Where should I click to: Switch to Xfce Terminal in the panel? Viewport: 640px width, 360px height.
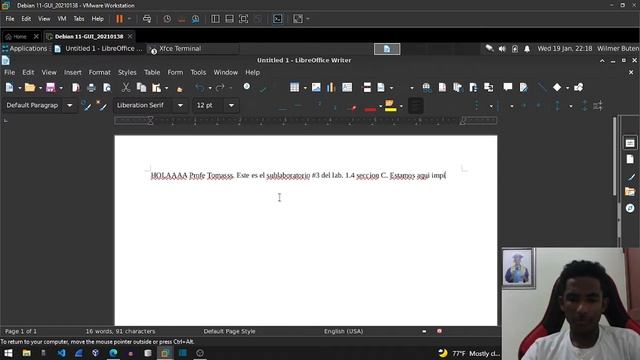pyautogui.click(x=193, y=49)
